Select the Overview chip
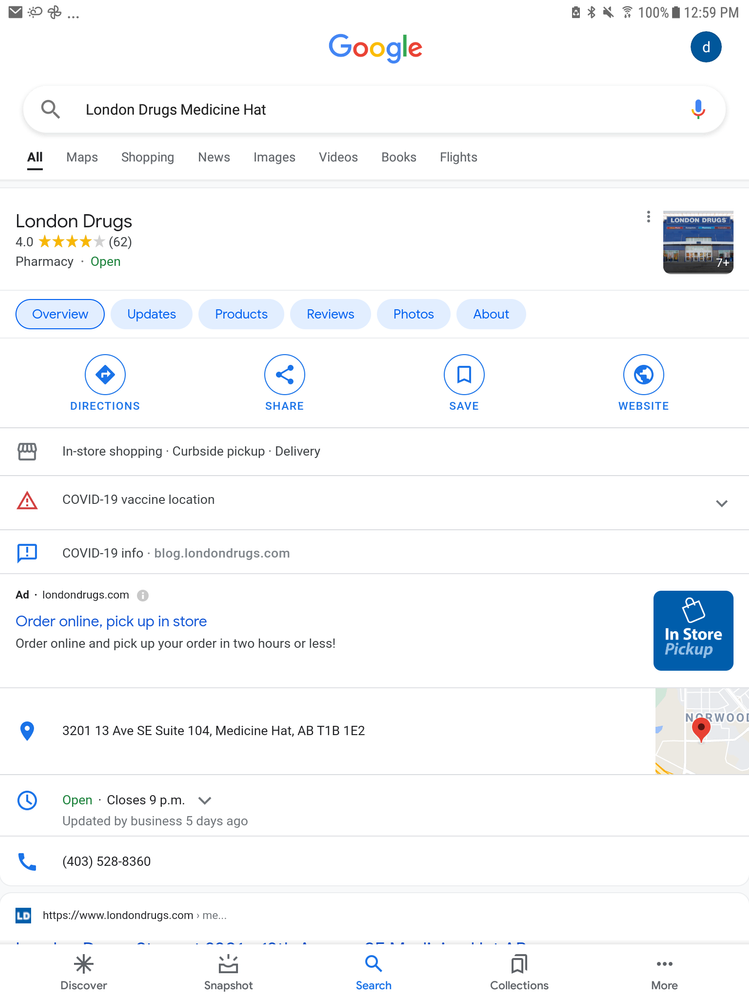The image size is (749, 999). coord(60,314)
